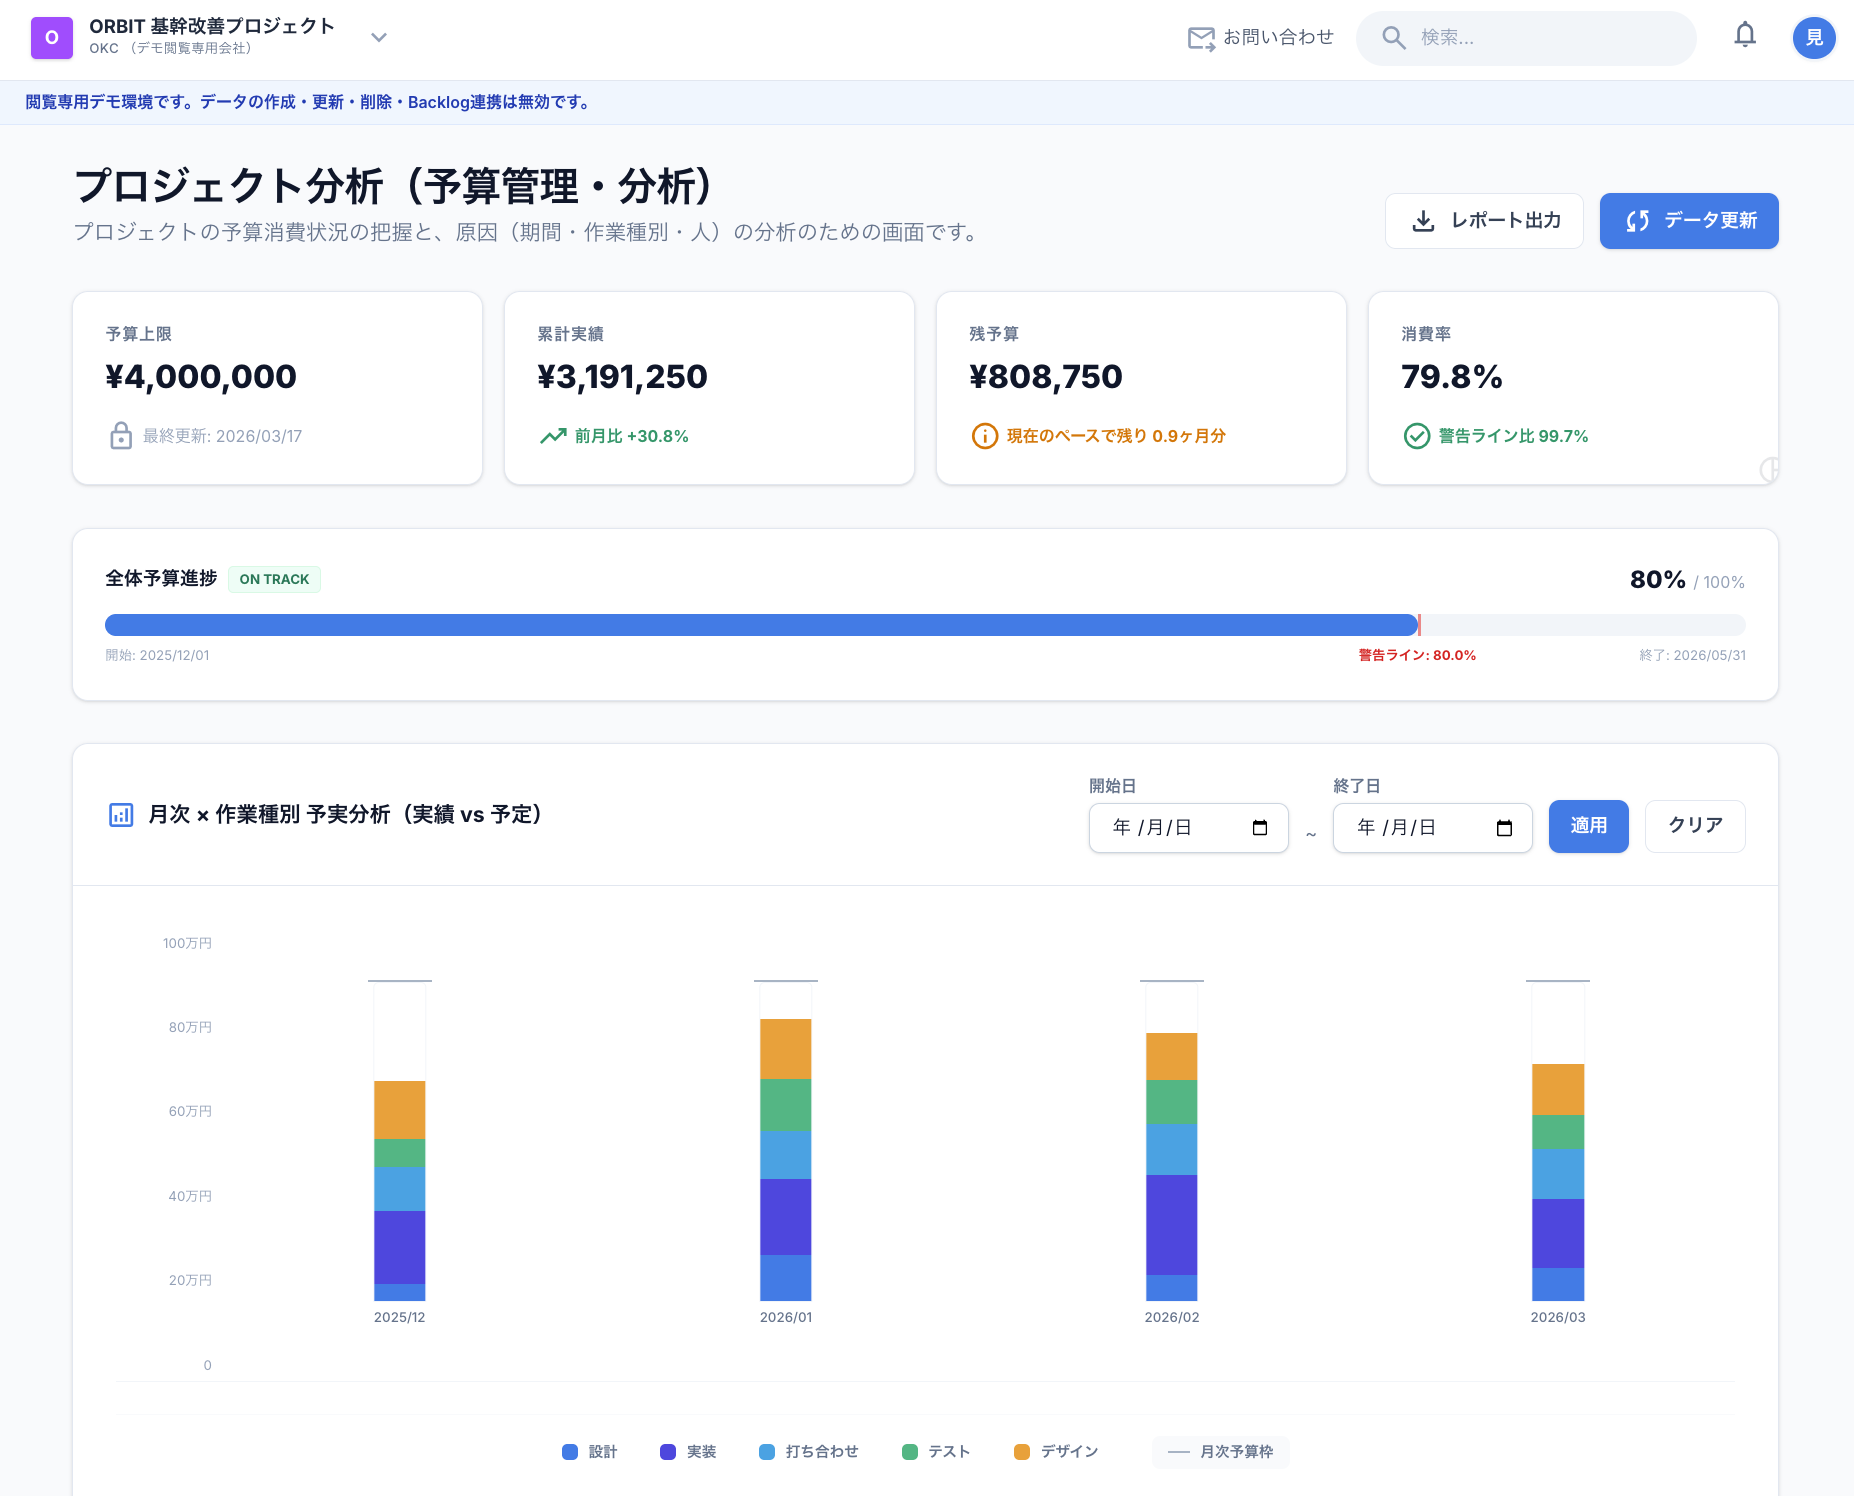Click the お問い合わせ link
The height and width of the screenshot is (1496, 1854).
click(1278, 38)
